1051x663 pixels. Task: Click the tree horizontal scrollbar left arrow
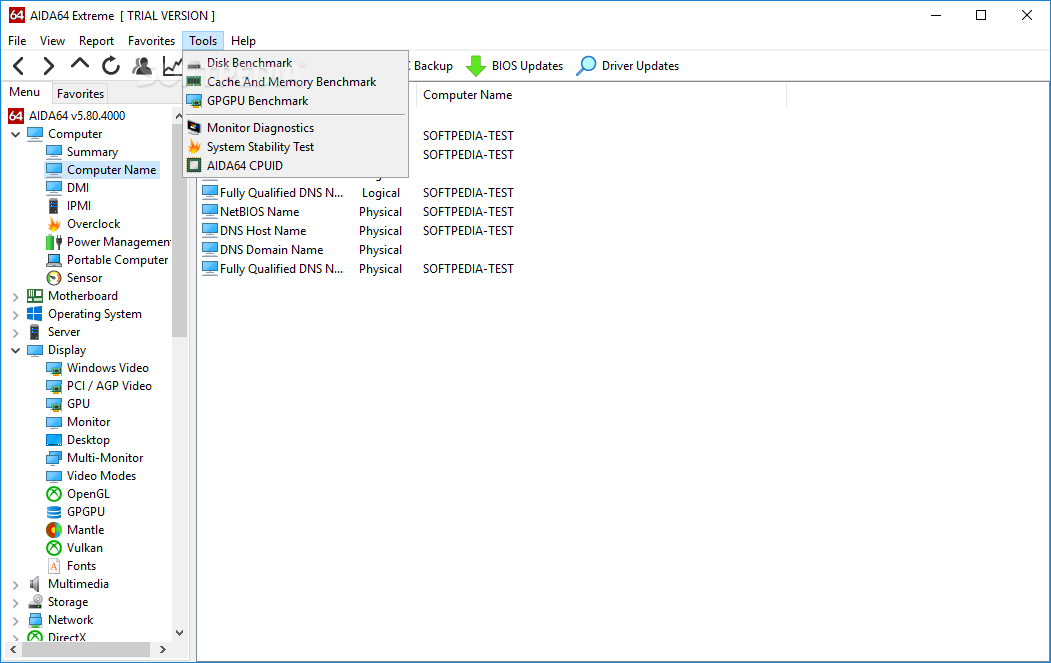13,650
